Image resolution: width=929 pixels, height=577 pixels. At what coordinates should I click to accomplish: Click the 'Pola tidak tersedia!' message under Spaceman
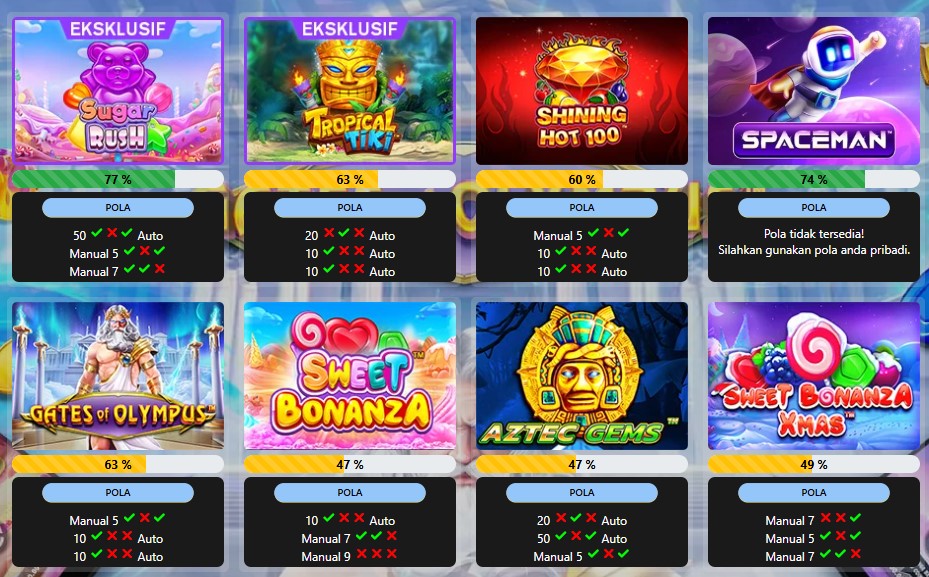pyautogui.click(x=813, y=233)
